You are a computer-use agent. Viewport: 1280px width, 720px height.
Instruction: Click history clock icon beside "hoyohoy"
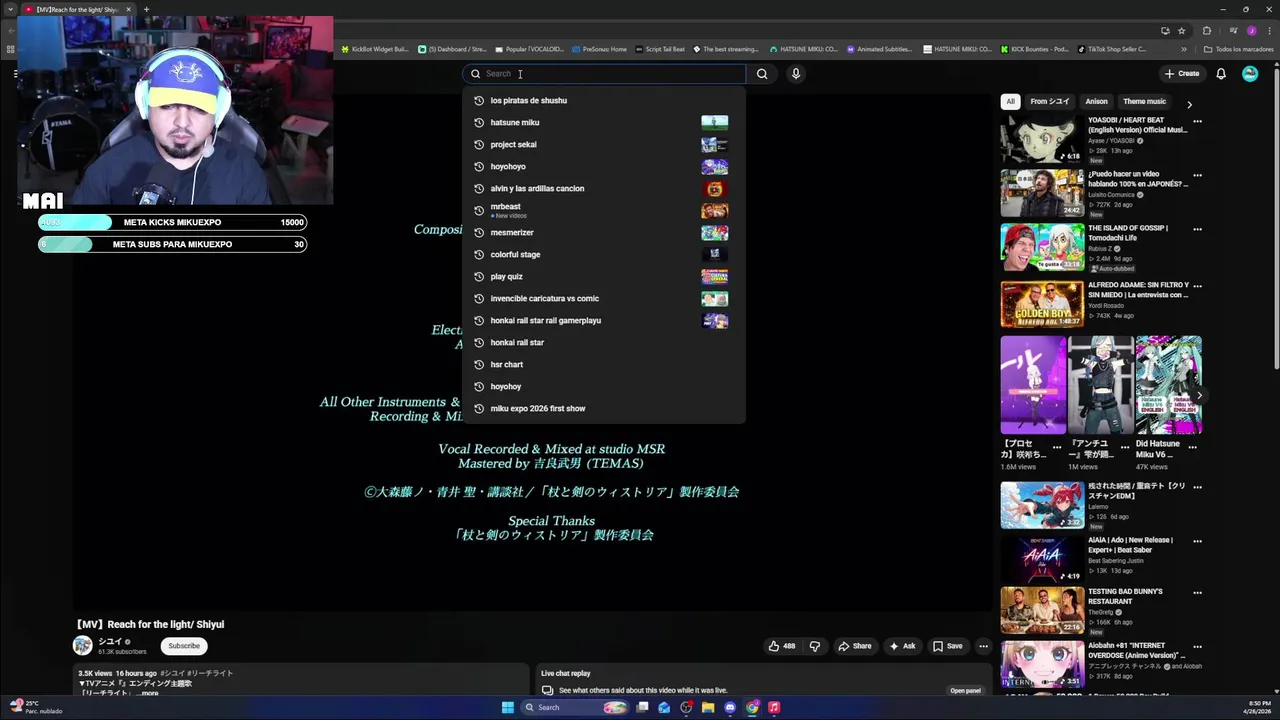[479, 386]
